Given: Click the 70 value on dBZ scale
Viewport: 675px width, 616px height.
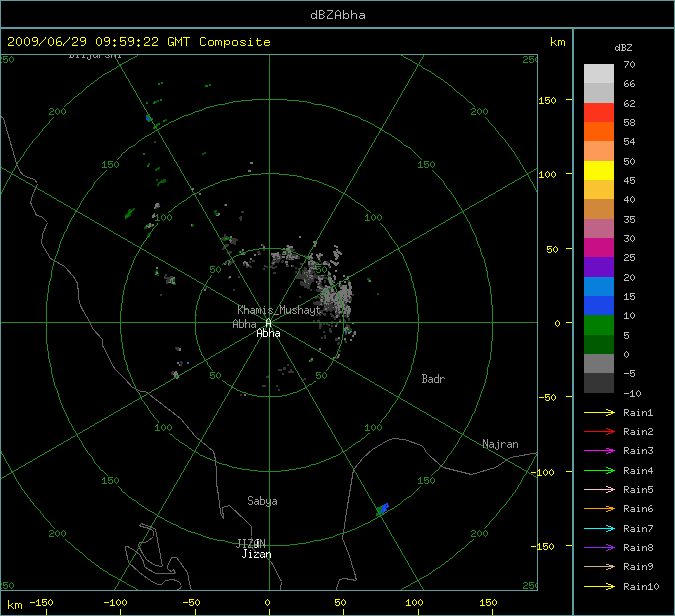Looking at the screenshot, I should coord(629,65).
